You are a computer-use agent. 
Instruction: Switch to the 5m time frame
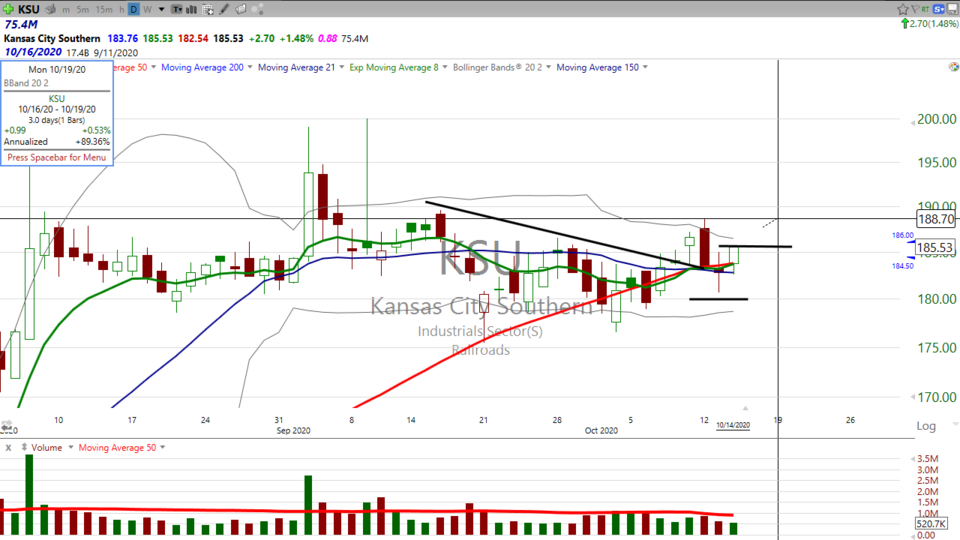point(83,10)
